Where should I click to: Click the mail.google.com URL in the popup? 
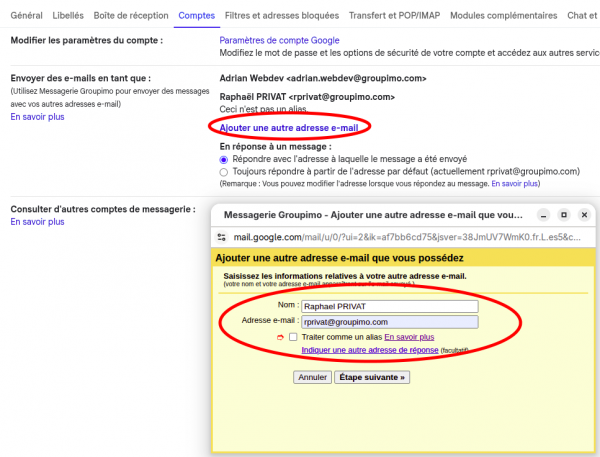(x=407, y=237)
